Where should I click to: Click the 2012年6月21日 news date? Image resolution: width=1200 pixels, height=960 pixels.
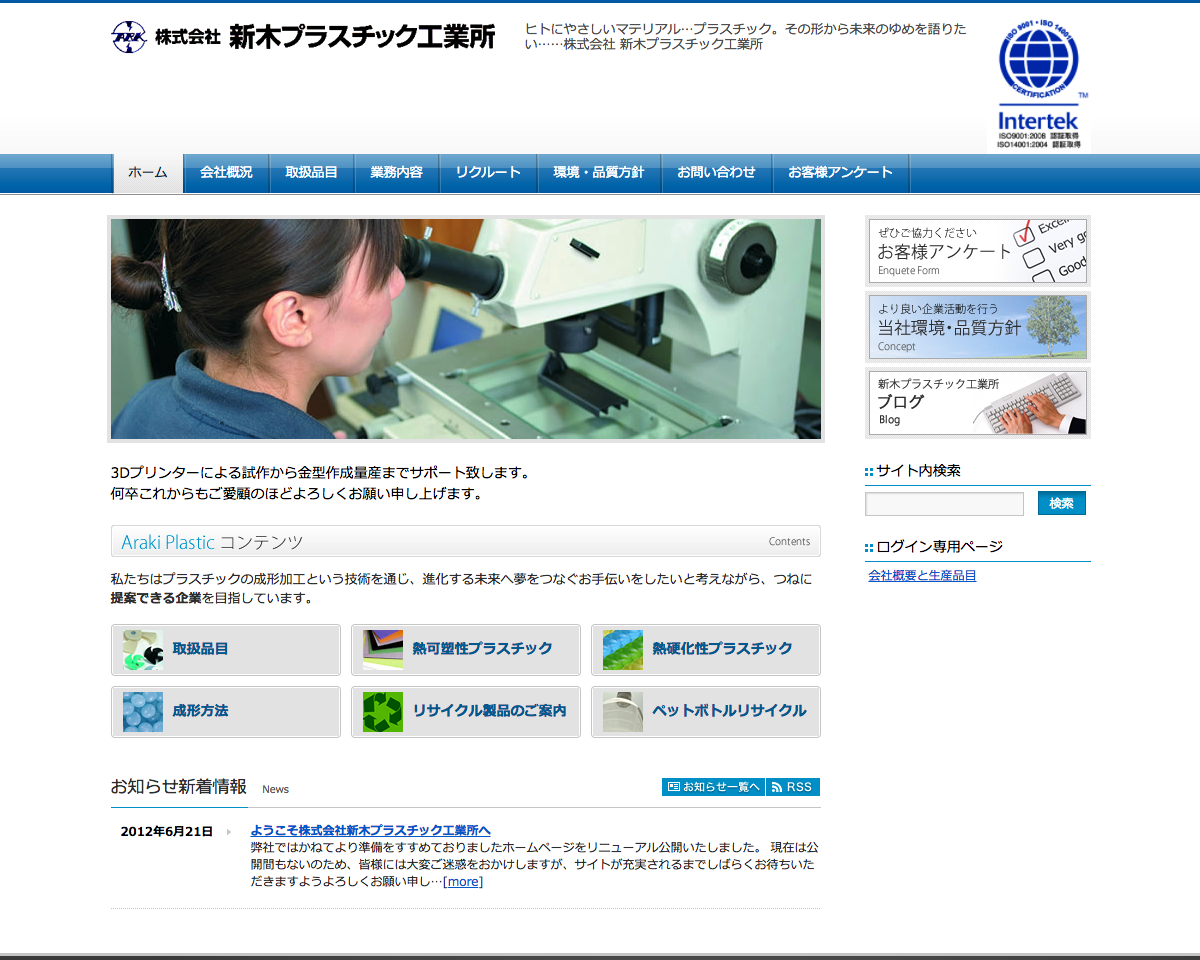click(167, 832)
